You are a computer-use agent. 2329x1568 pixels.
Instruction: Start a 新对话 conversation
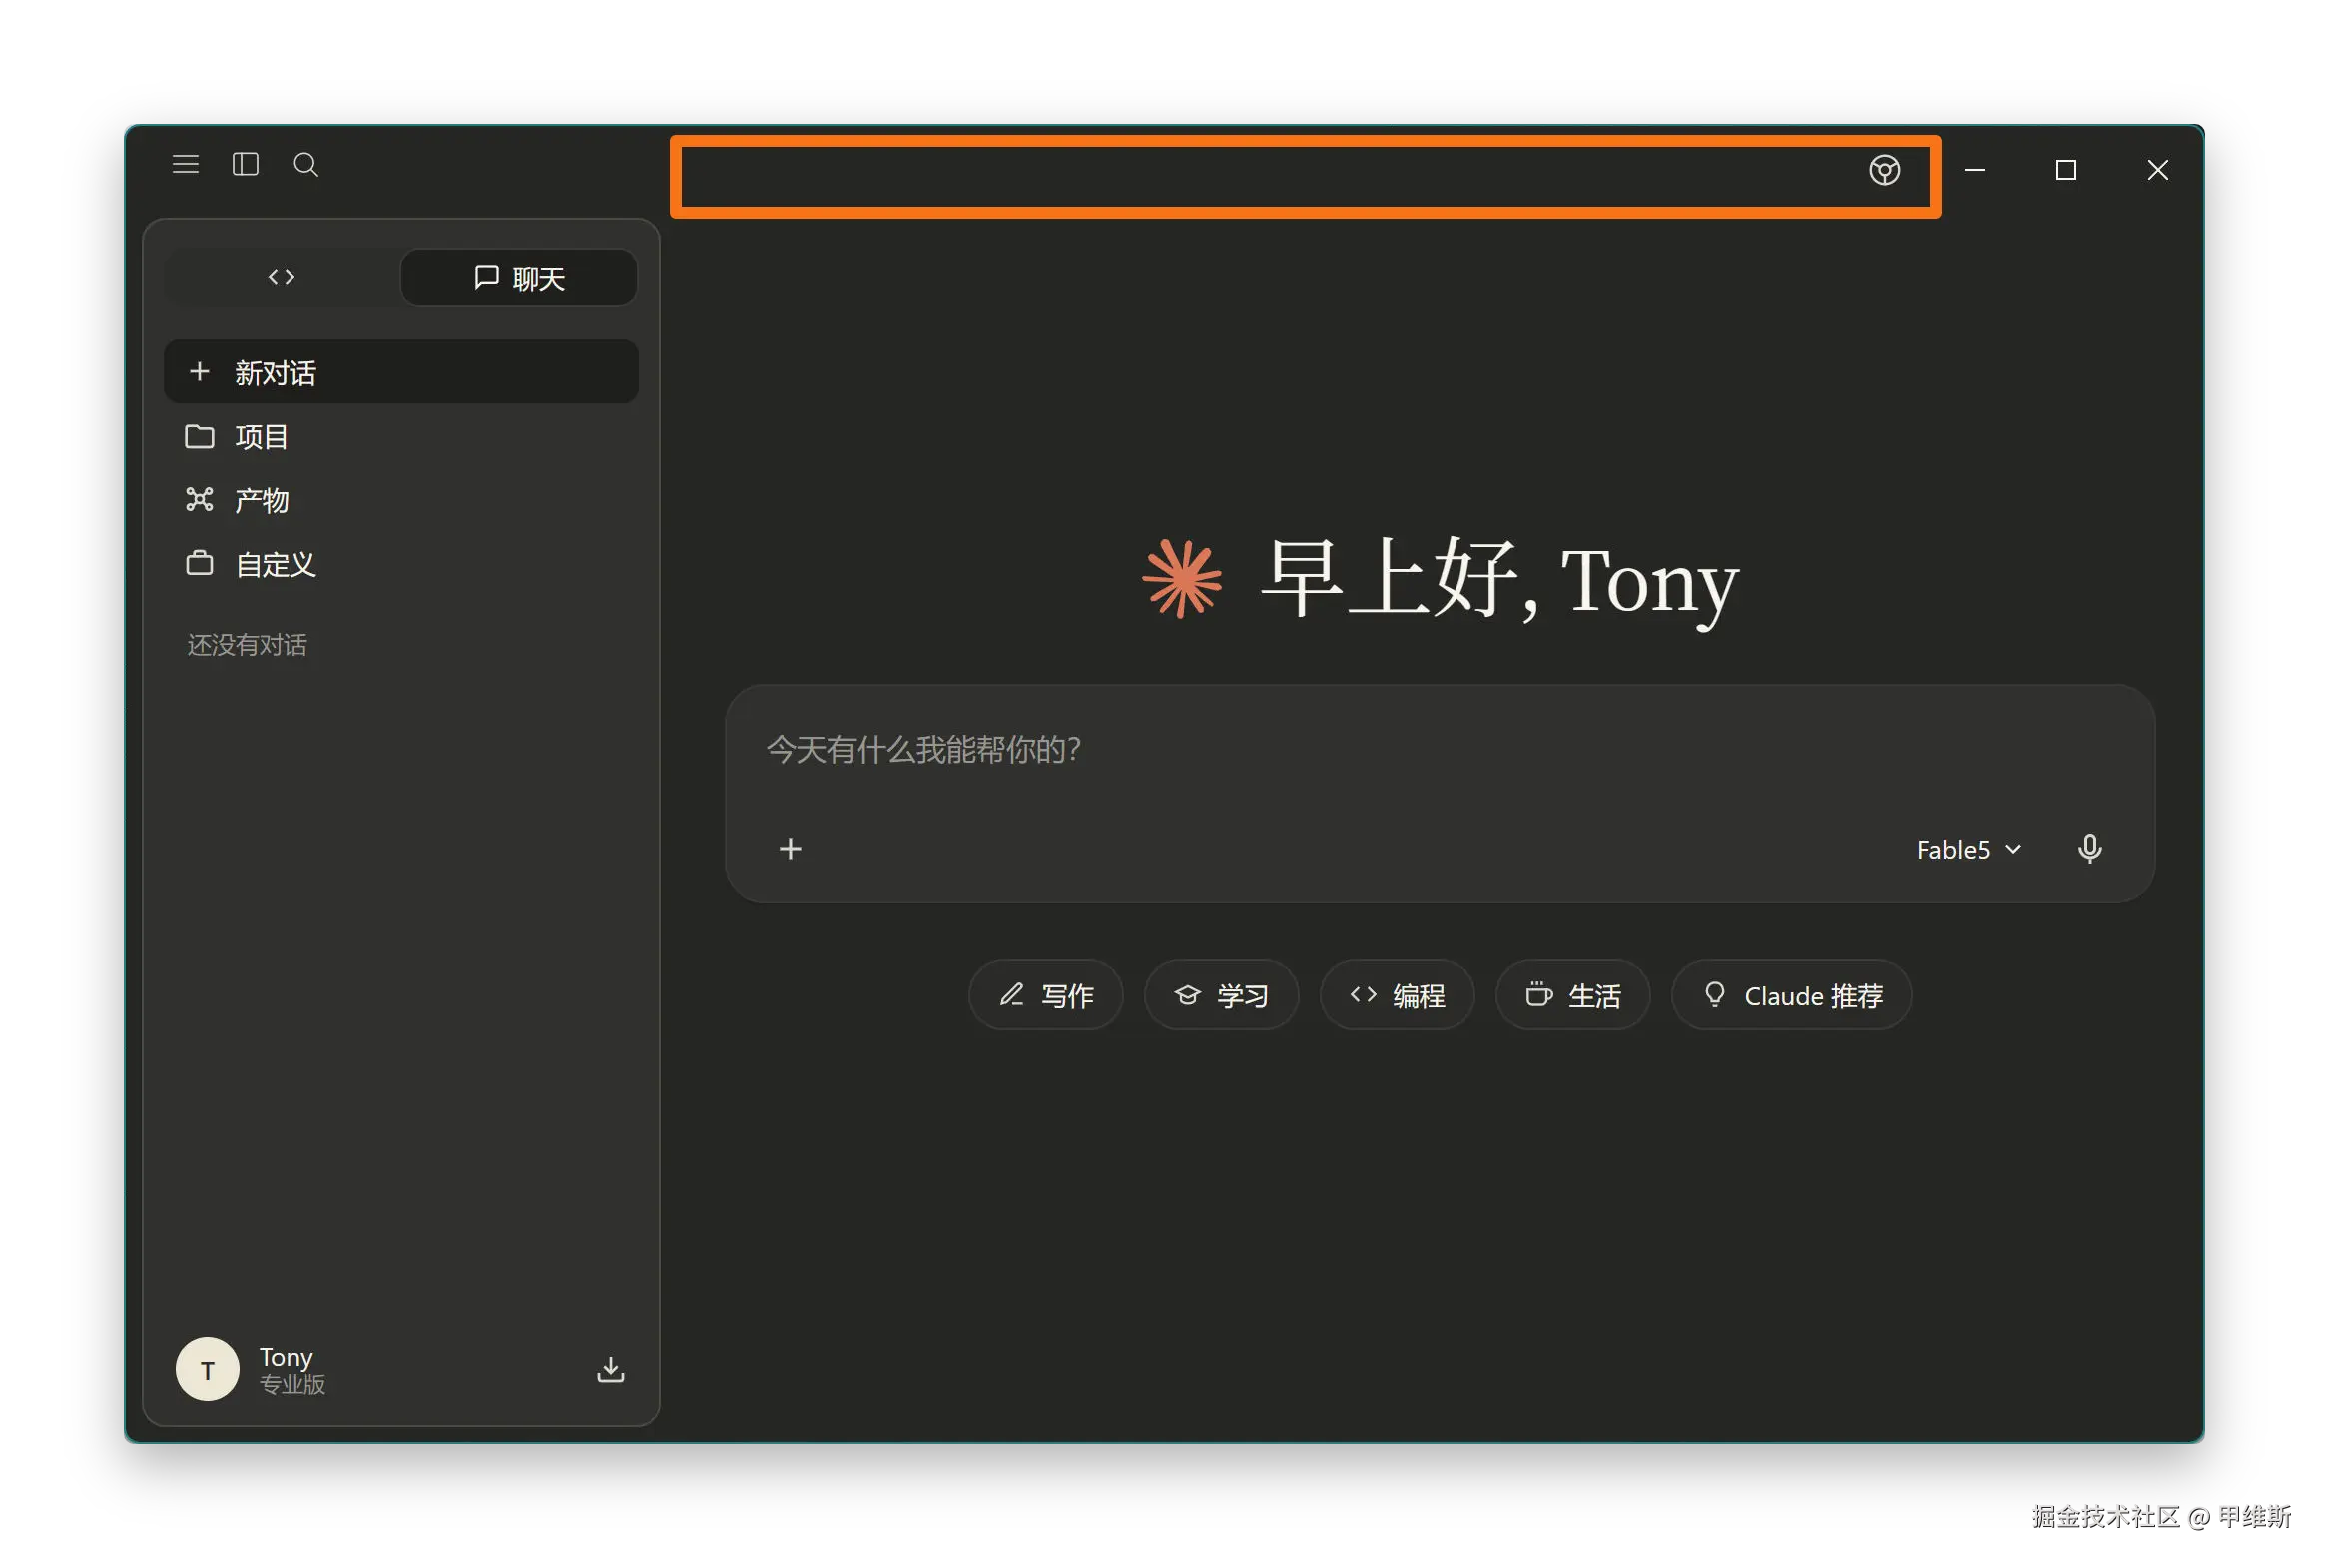(401, 372)
